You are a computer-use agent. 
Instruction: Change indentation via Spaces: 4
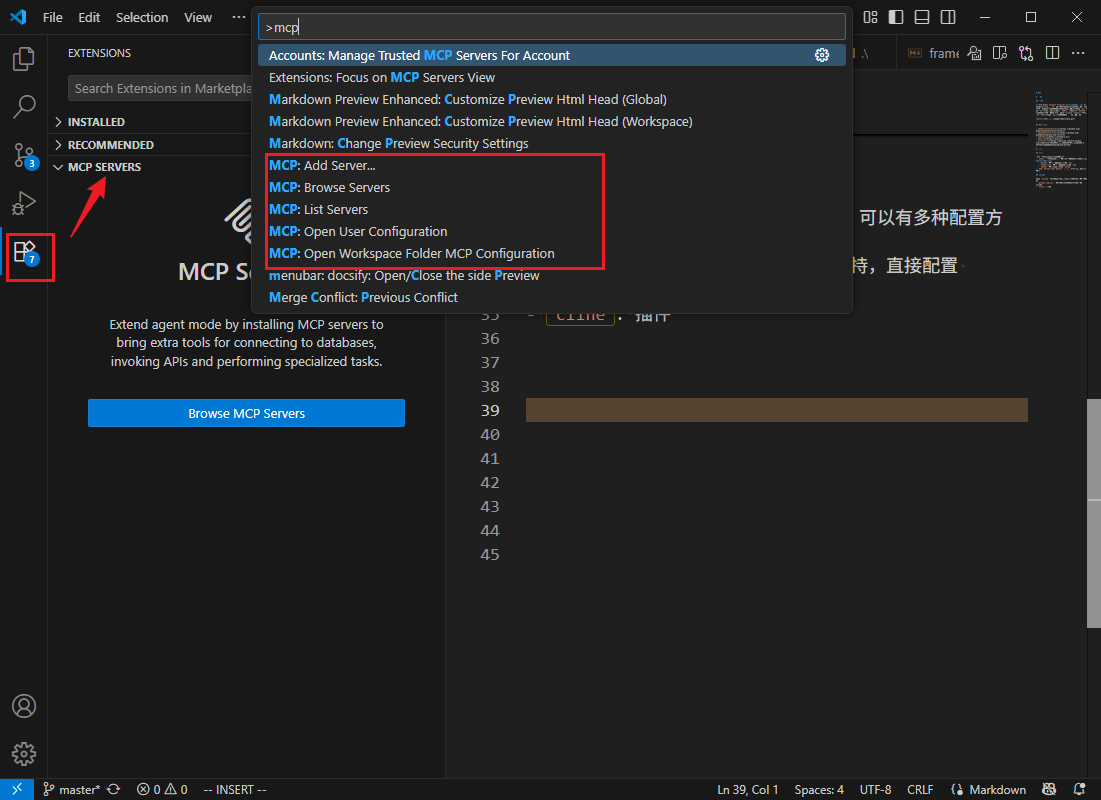click(x=819, y=789)
